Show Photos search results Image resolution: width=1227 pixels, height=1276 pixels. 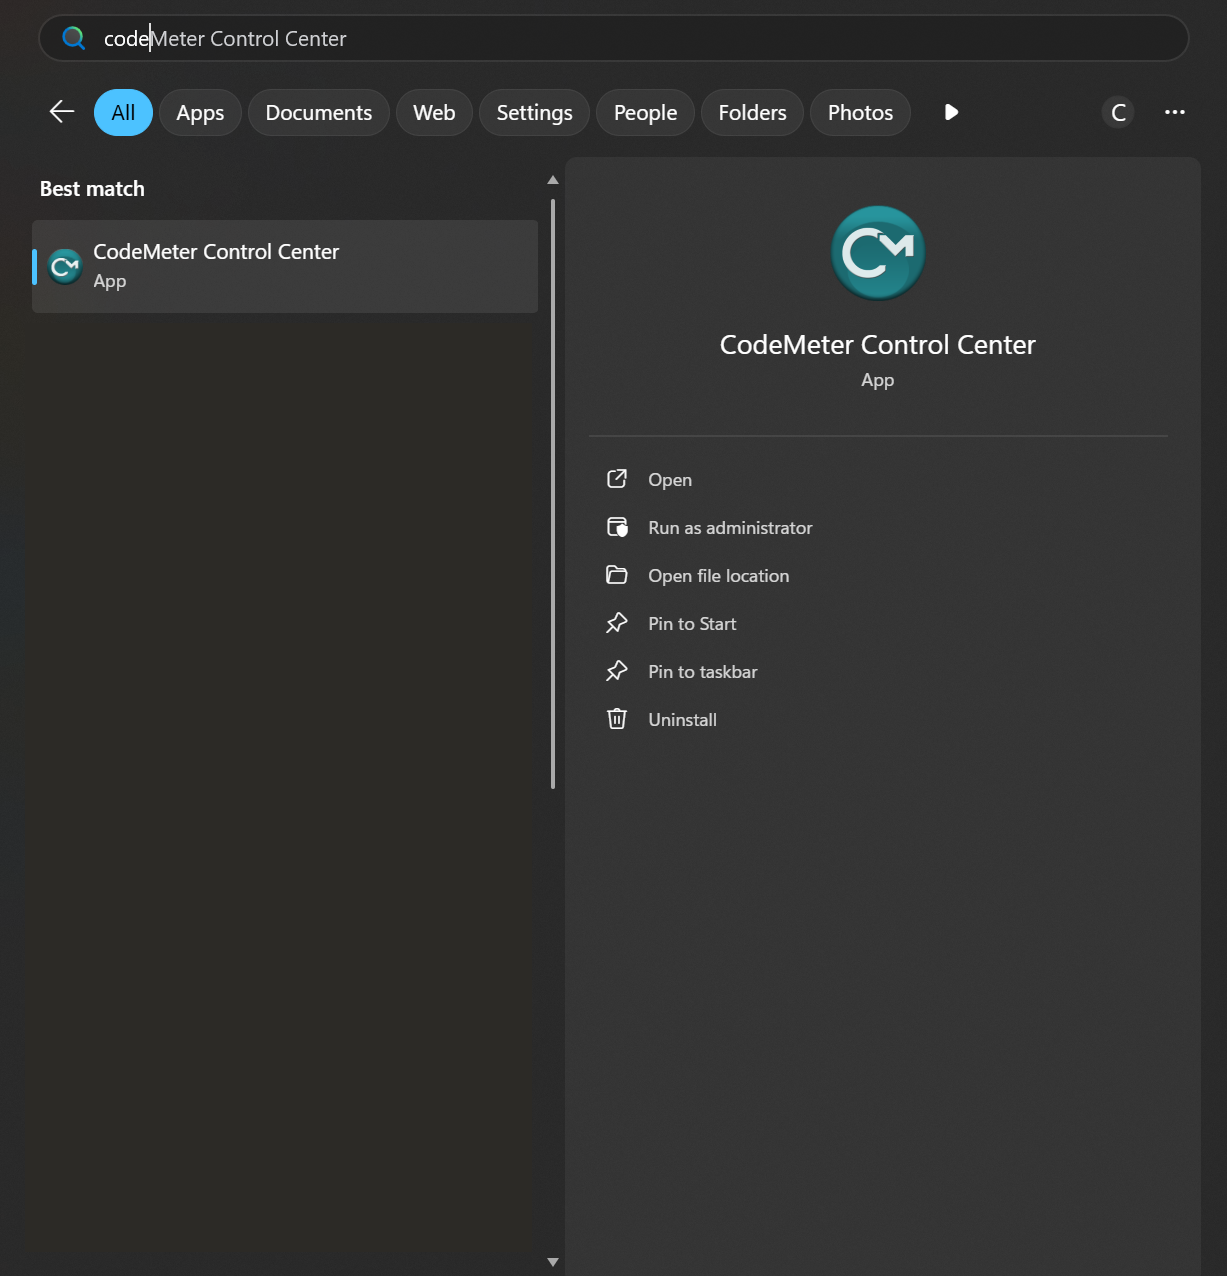pos(861,113)
